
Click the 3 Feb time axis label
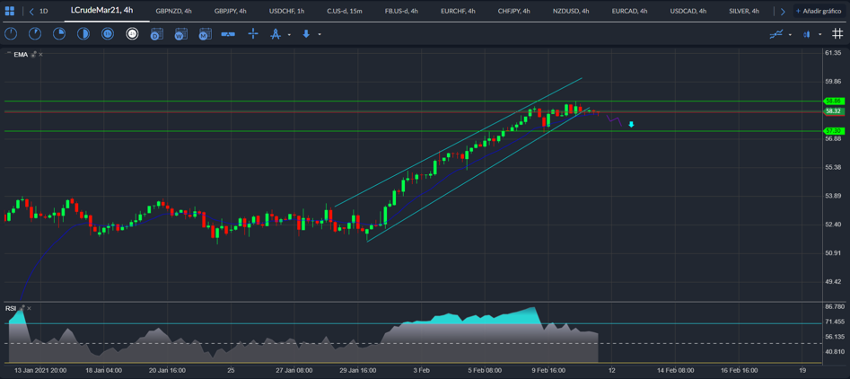[x=421, y=371]
